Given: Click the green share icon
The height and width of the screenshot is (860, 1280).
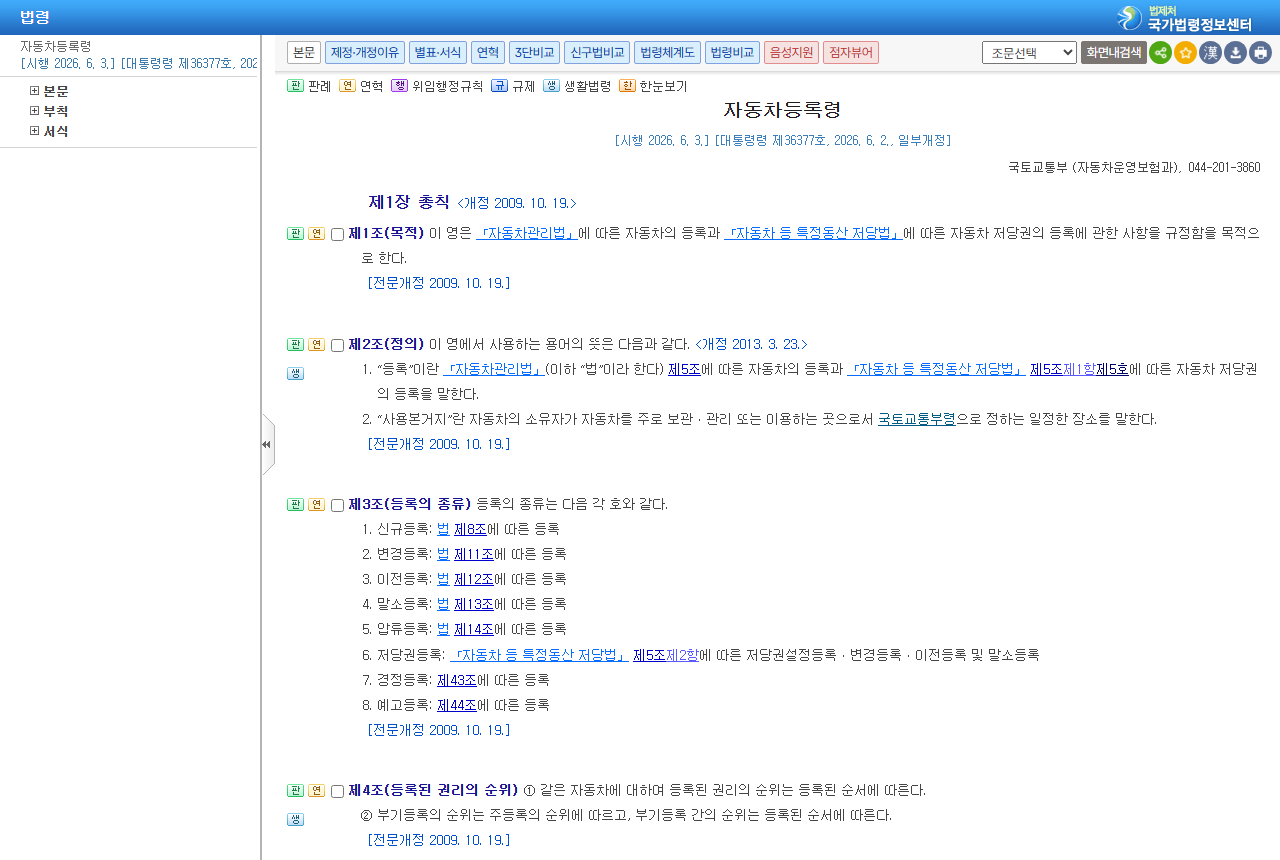Looking at the screenshot, I should pyautogui.click(x=1160, y=53).
